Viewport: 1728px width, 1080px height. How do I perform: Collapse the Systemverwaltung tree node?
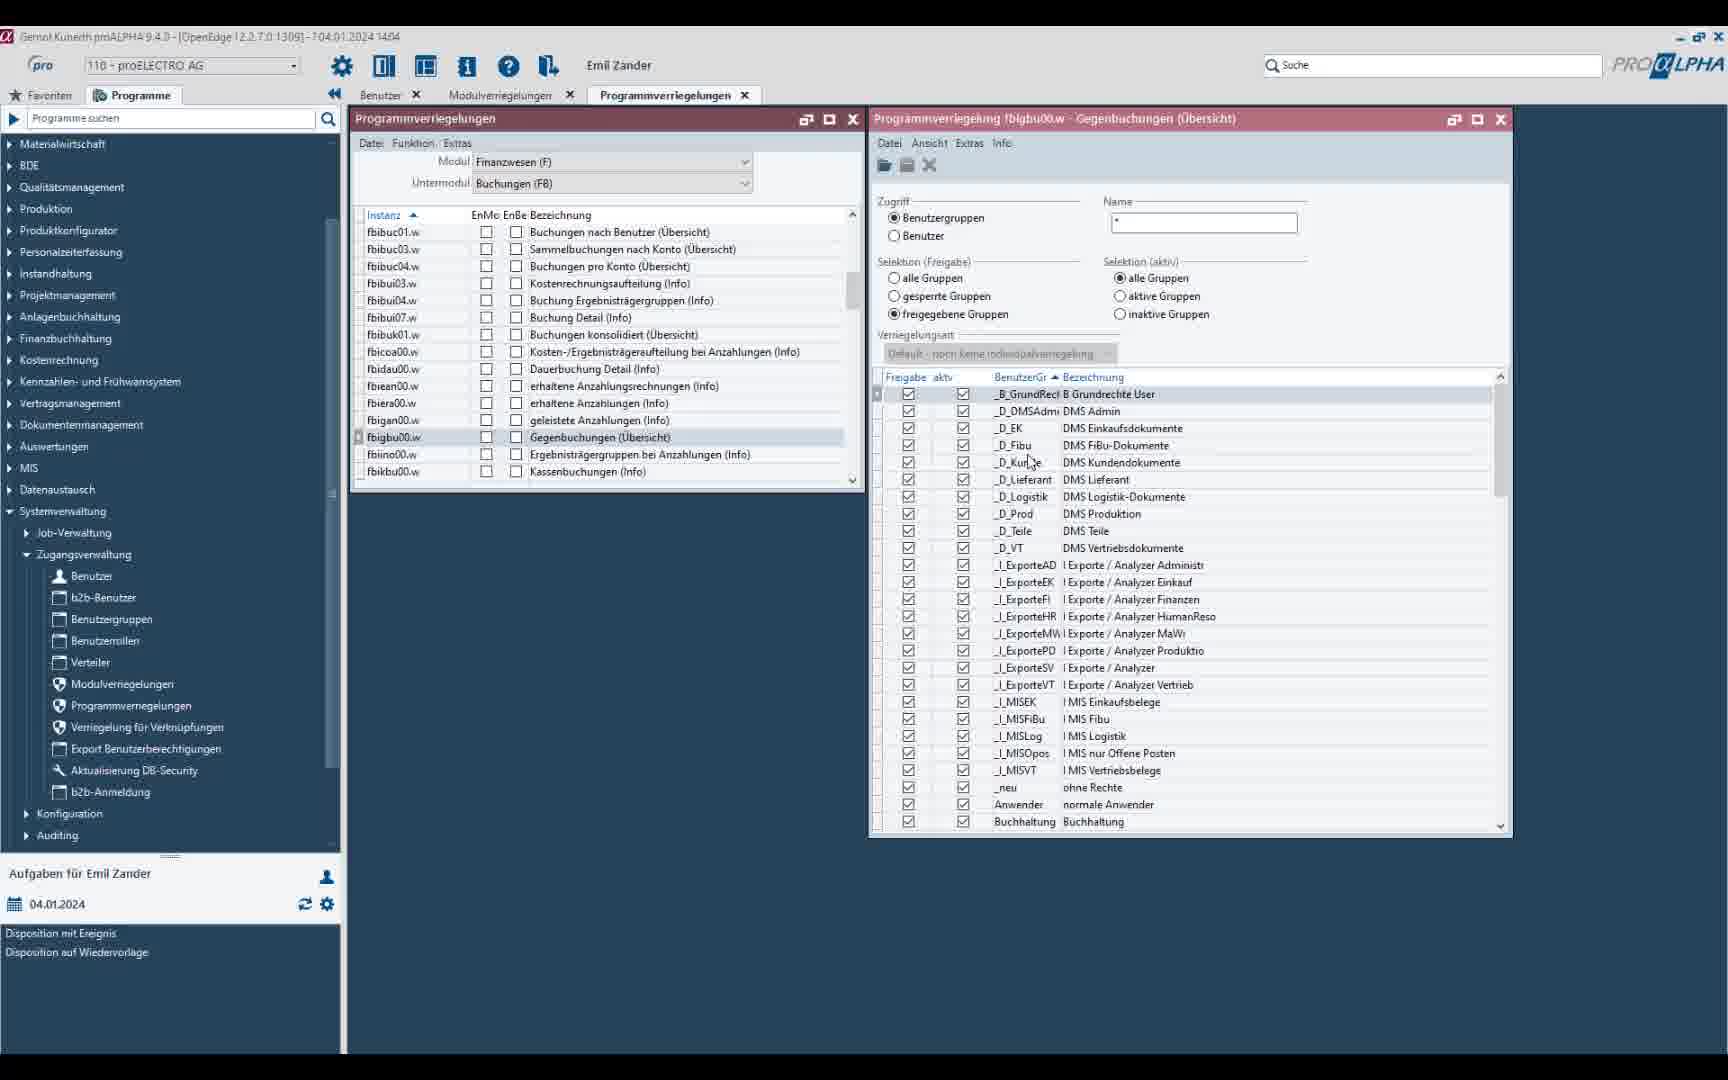tap(9, 512)
